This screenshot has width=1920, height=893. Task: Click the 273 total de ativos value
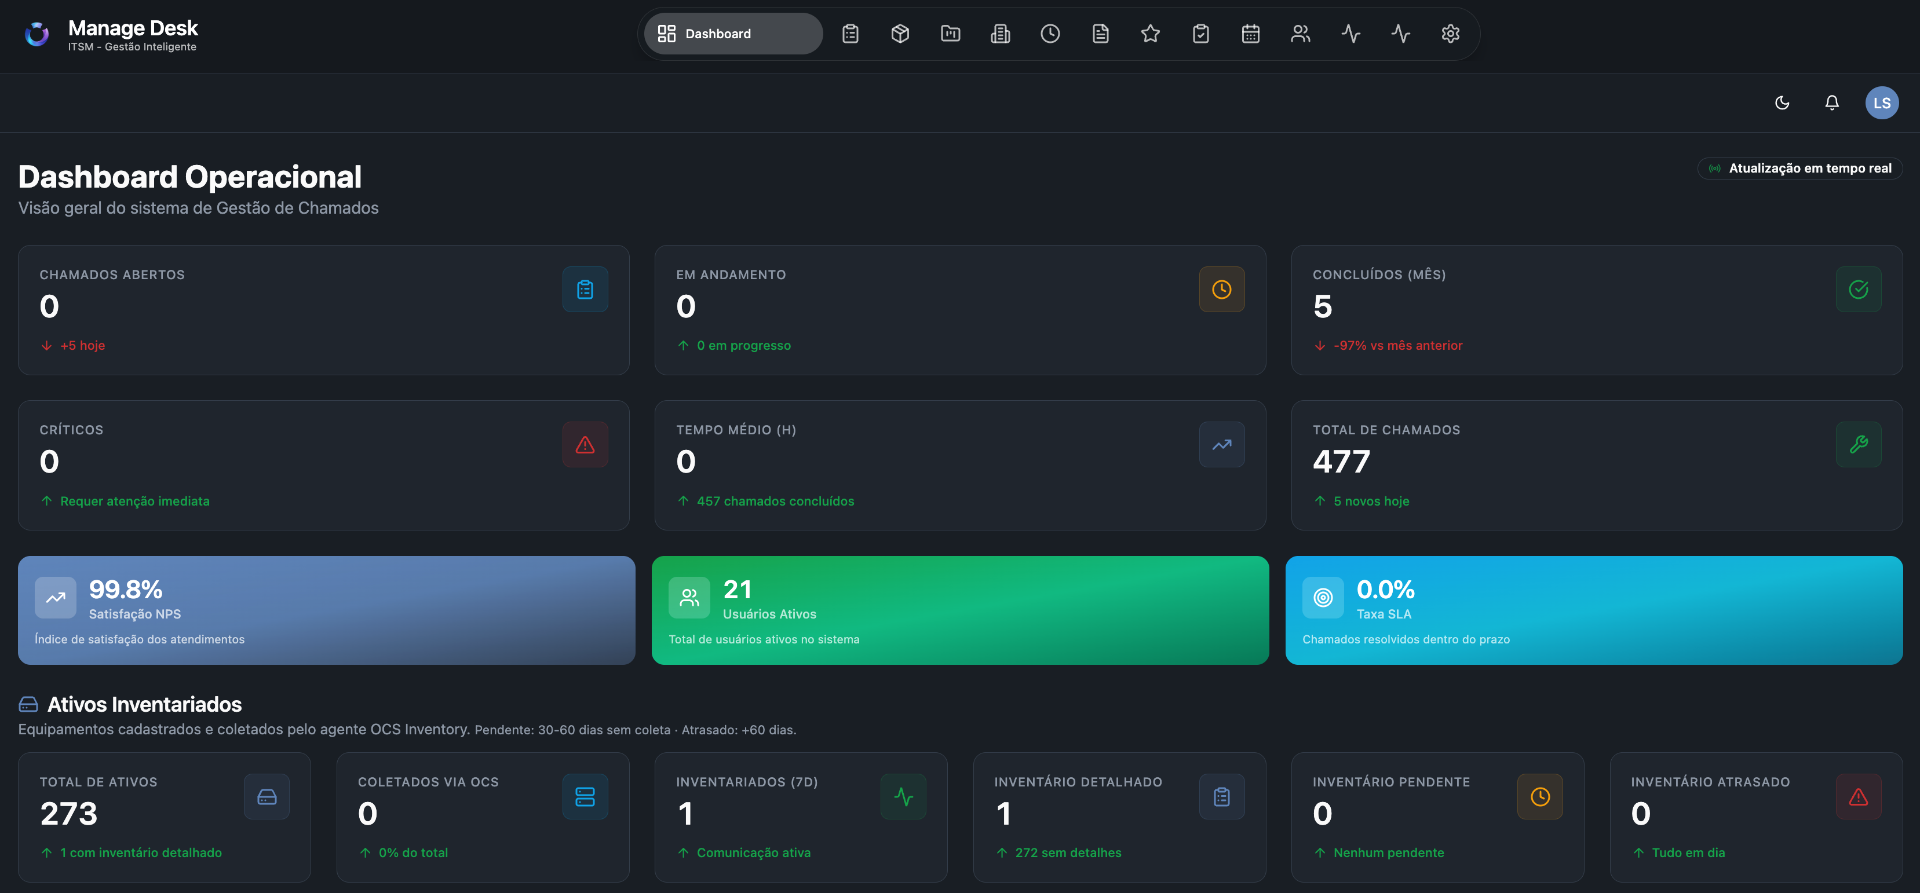pos(69,814)
